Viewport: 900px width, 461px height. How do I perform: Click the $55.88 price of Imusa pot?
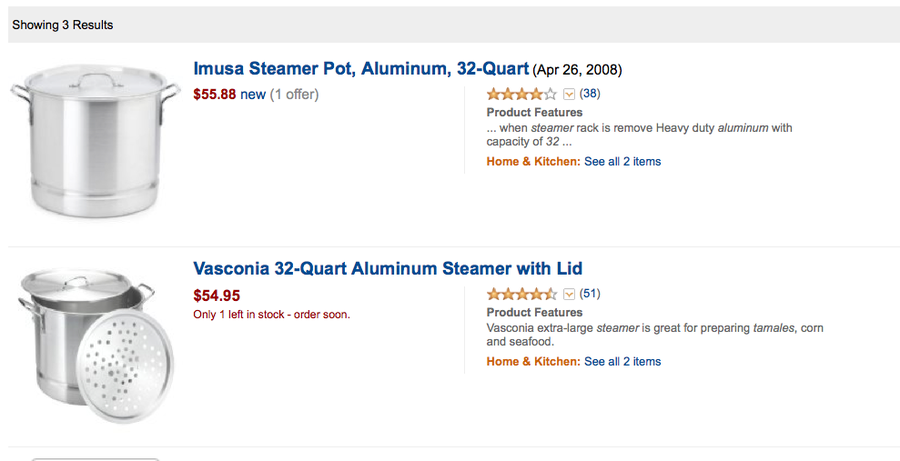(214, 95)
